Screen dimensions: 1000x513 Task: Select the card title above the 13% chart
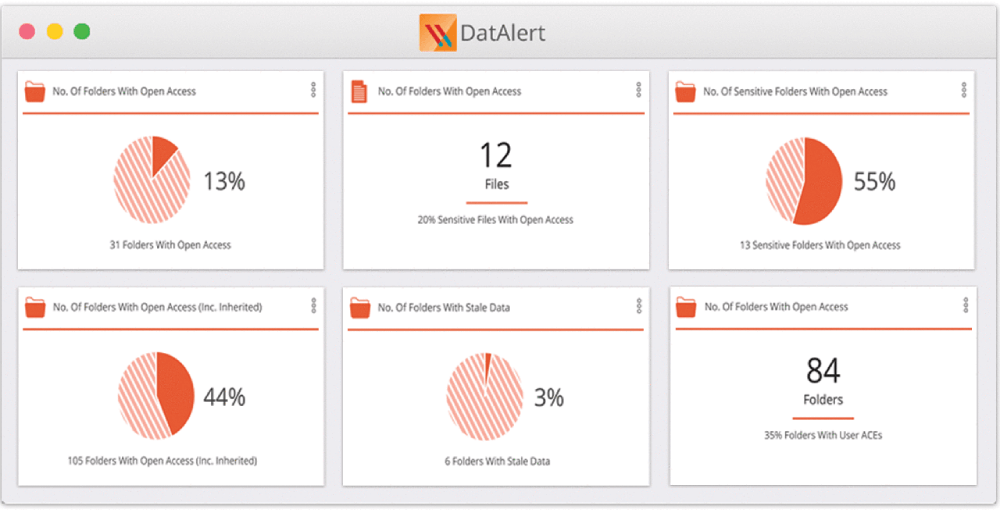(124, 91)
